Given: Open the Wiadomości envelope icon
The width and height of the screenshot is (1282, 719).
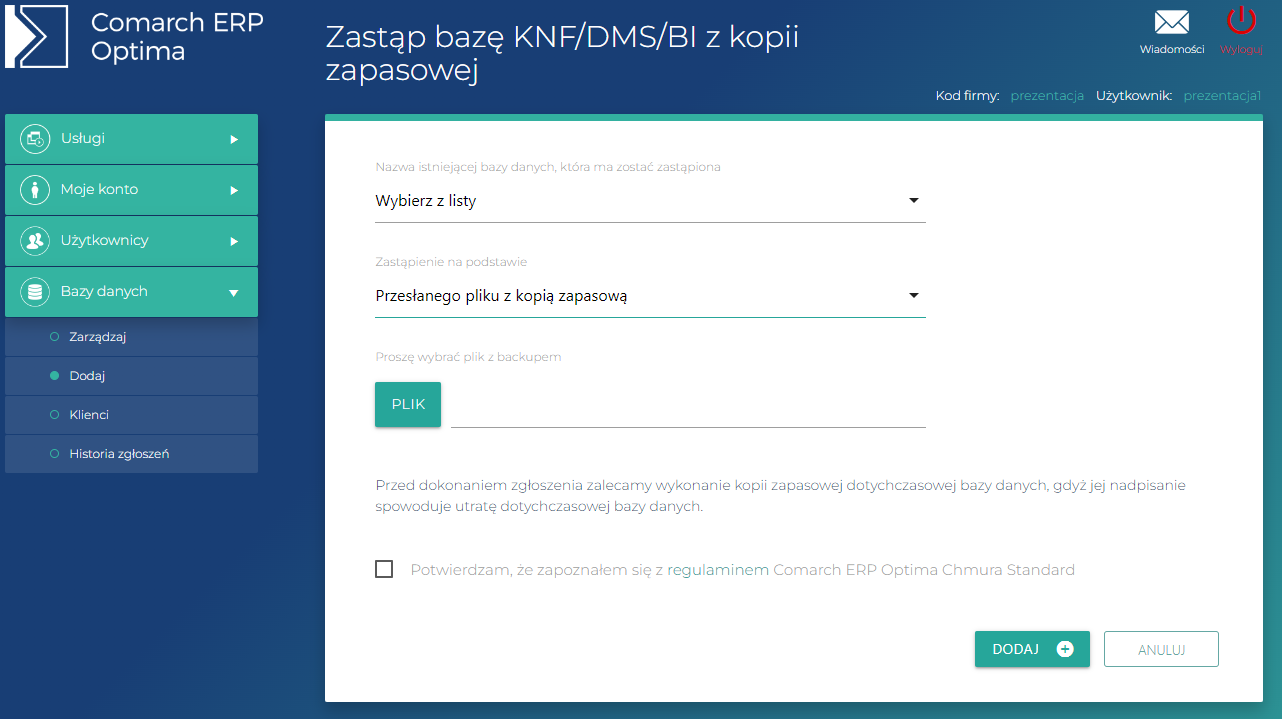Looking at the screenshot, I should pos(1172,22).
